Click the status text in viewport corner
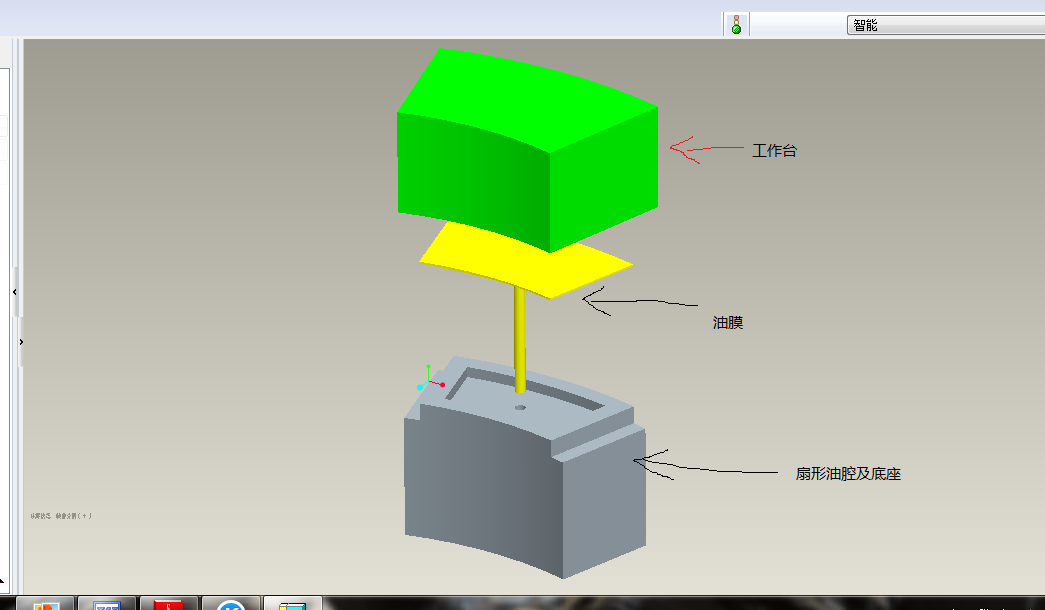This screenshot has height=610, width=1045. pyautogui.click(x=62, y=516)
